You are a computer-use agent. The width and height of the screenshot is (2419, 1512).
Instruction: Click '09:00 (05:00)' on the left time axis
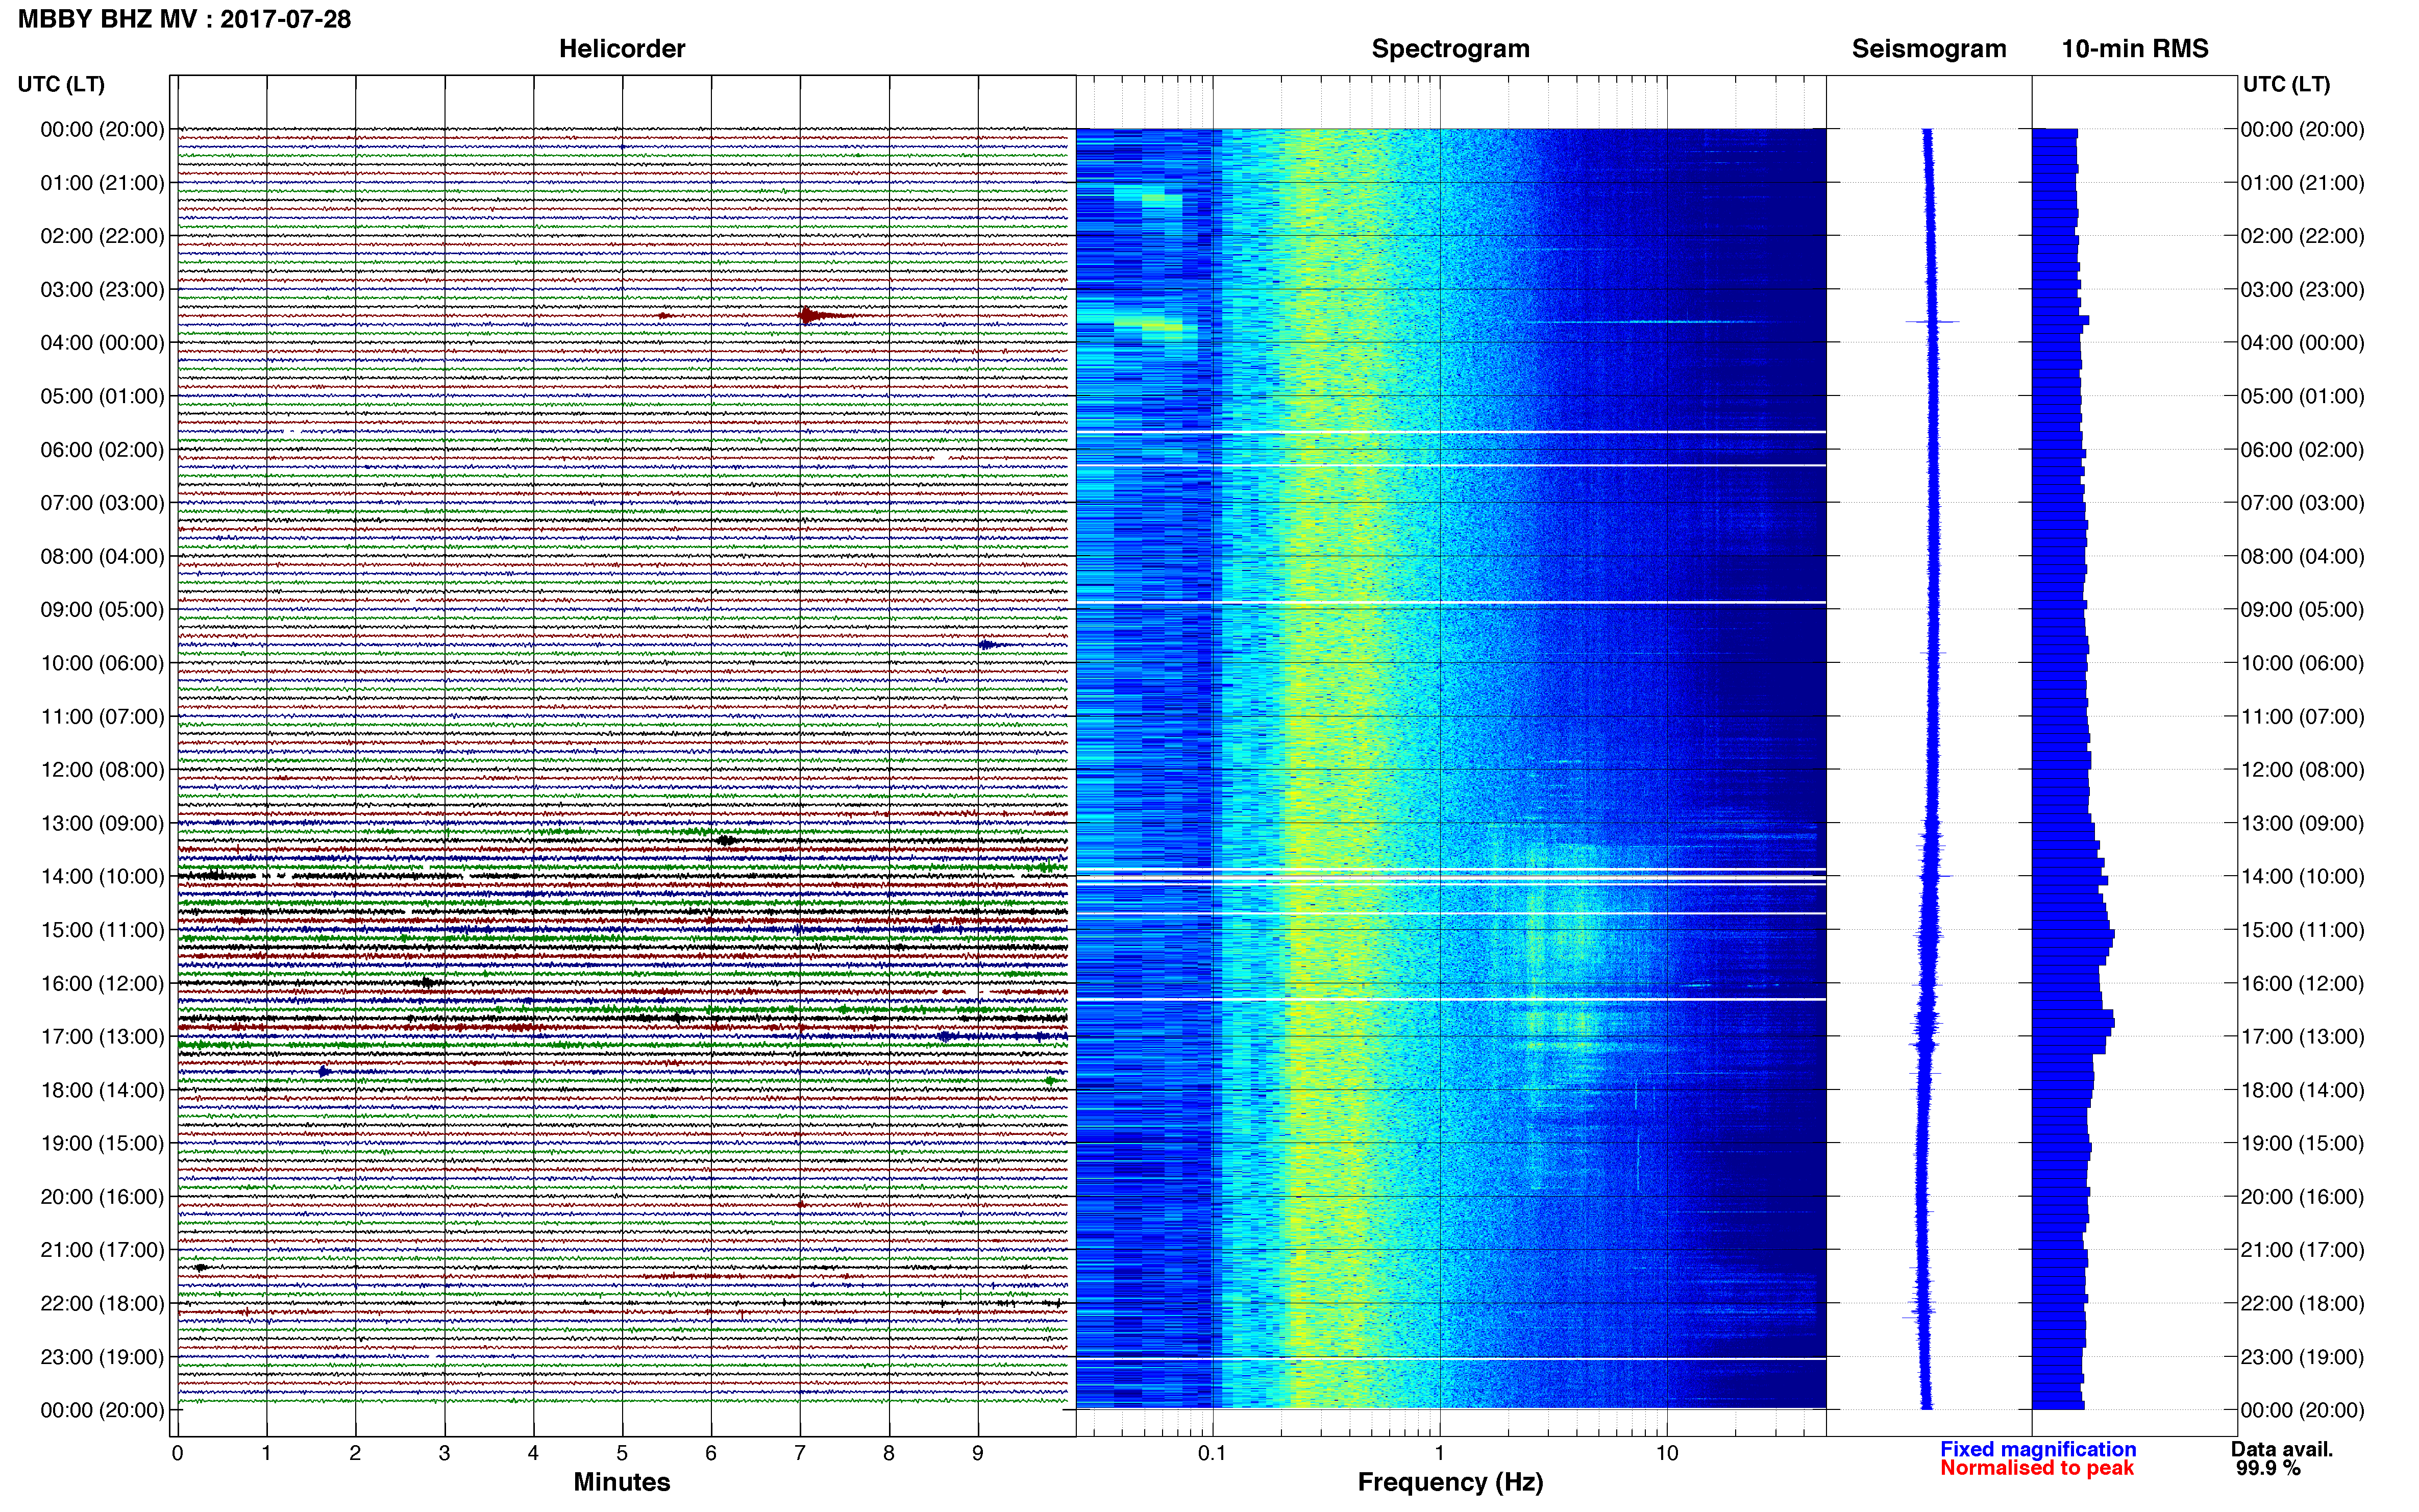102,610
